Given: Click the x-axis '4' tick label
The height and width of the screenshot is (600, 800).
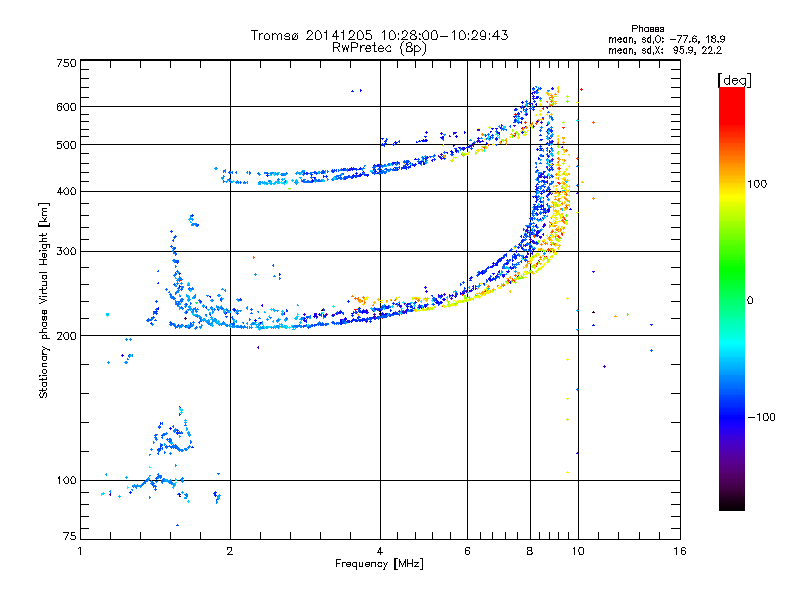Looking at the screenshot, I should click(x=380, y=551).
